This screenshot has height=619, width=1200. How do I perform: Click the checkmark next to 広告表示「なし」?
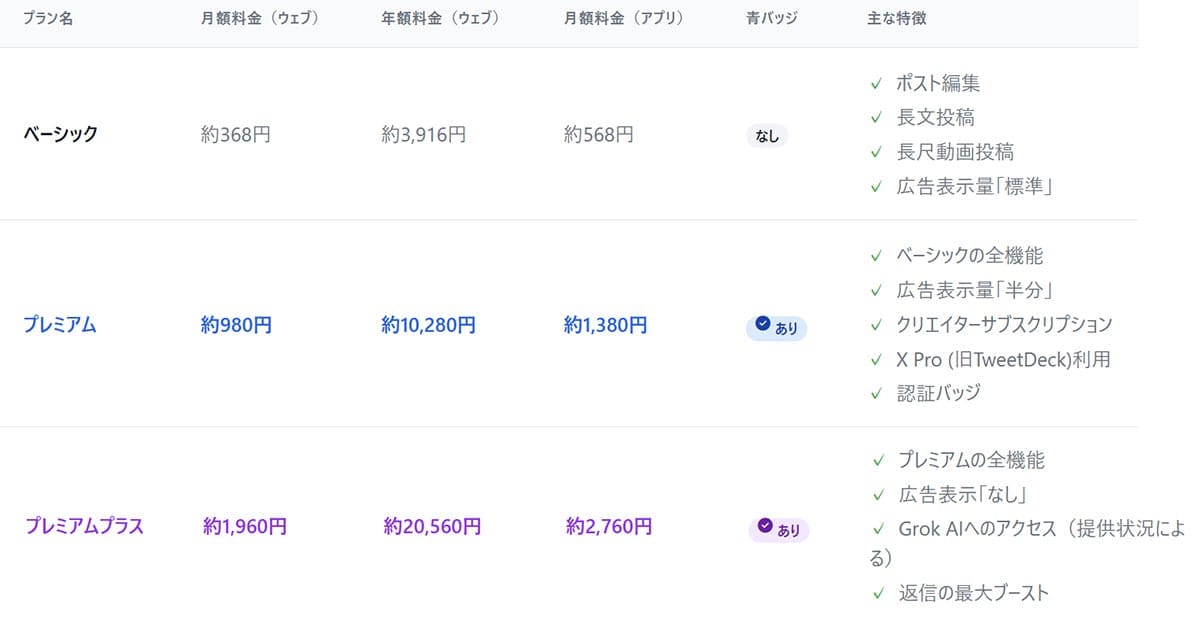point(878,495)
